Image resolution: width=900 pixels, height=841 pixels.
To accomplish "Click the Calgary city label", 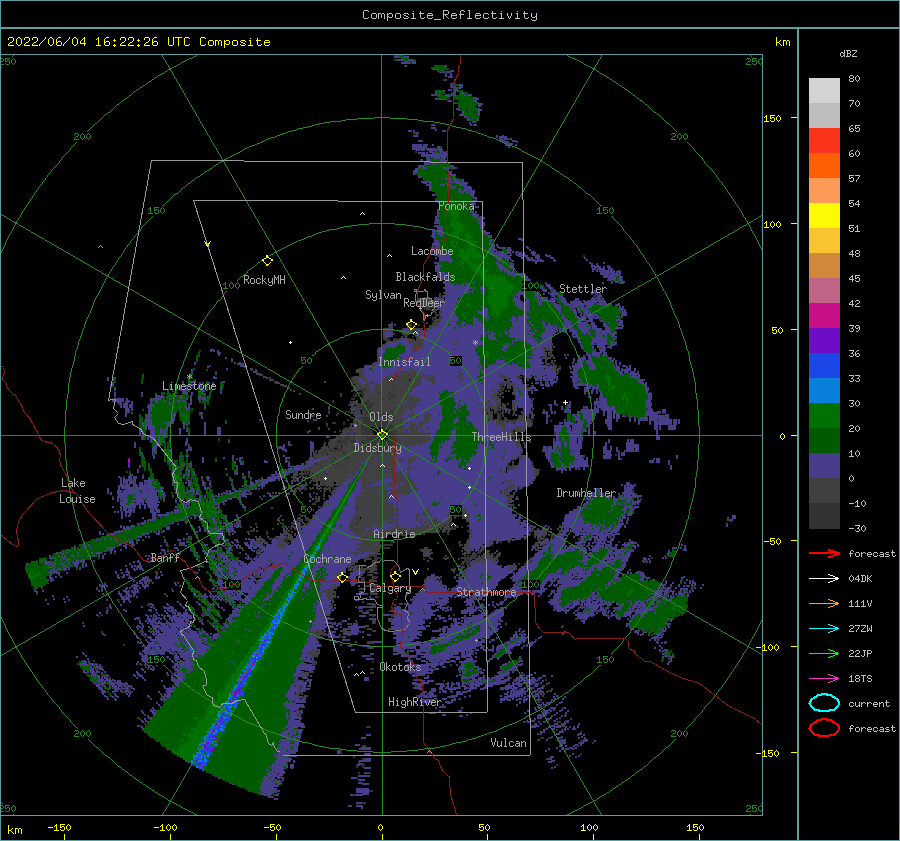I will point(390,588).
